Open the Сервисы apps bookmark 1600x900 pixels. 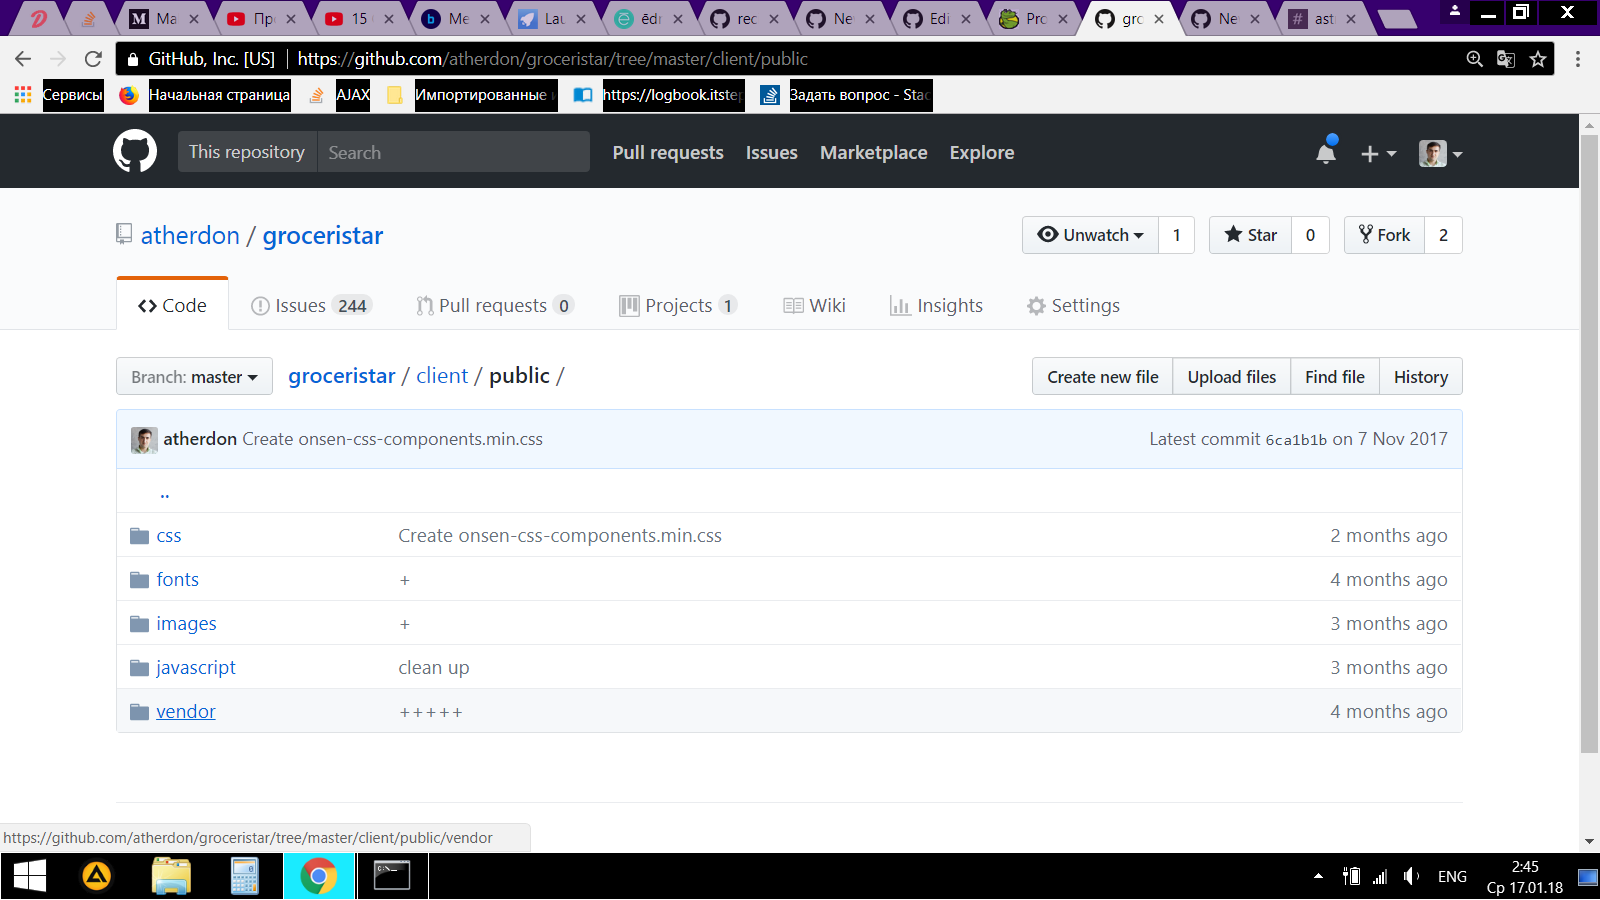[59, 95]
